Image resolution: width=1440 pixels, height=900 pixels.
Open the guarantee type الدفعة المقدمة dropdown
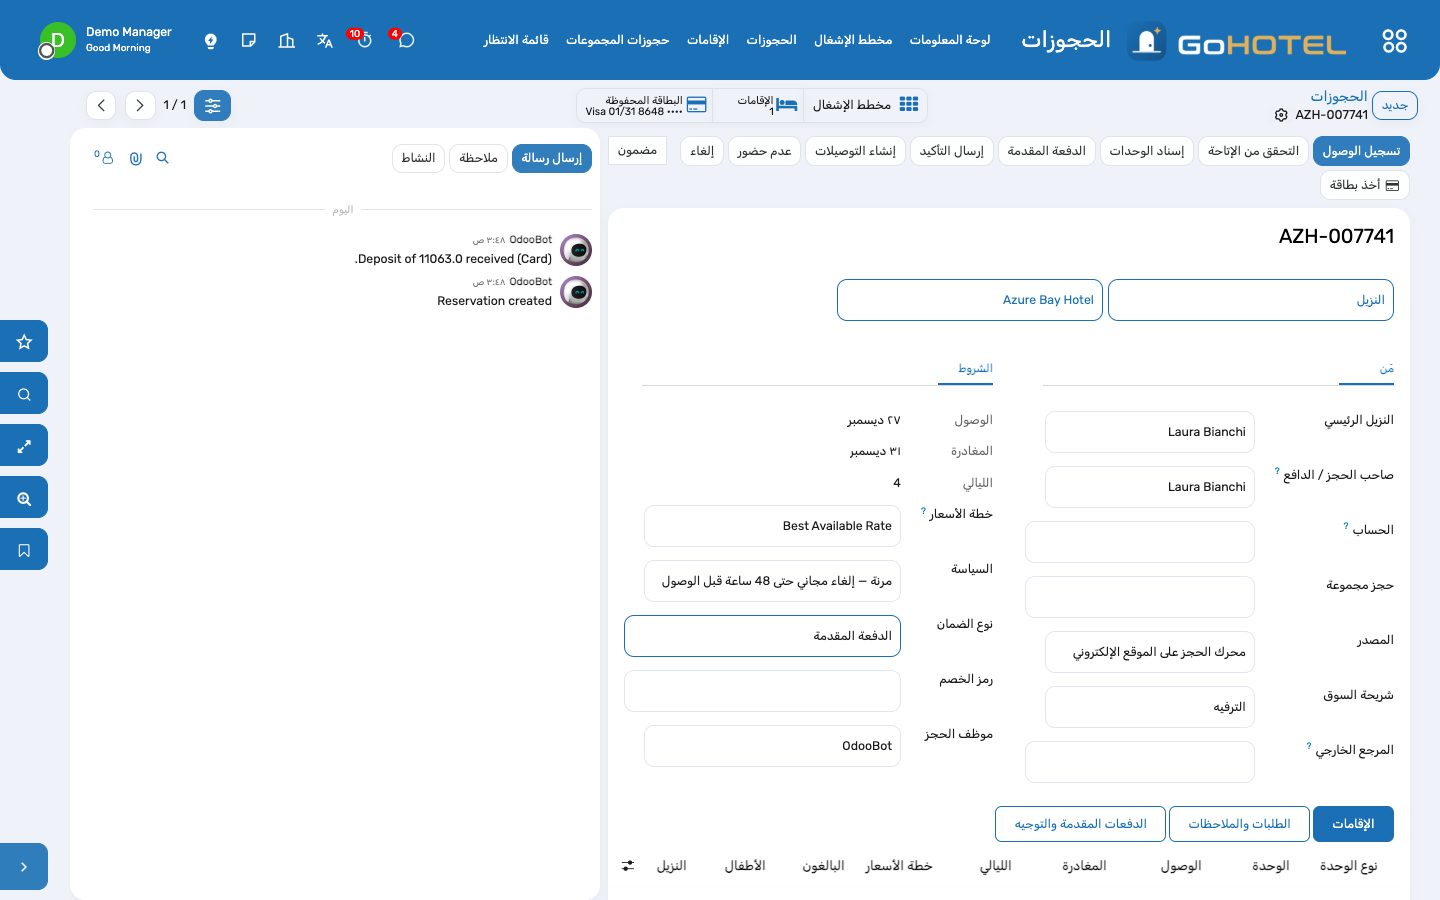(x=762, y=636)
